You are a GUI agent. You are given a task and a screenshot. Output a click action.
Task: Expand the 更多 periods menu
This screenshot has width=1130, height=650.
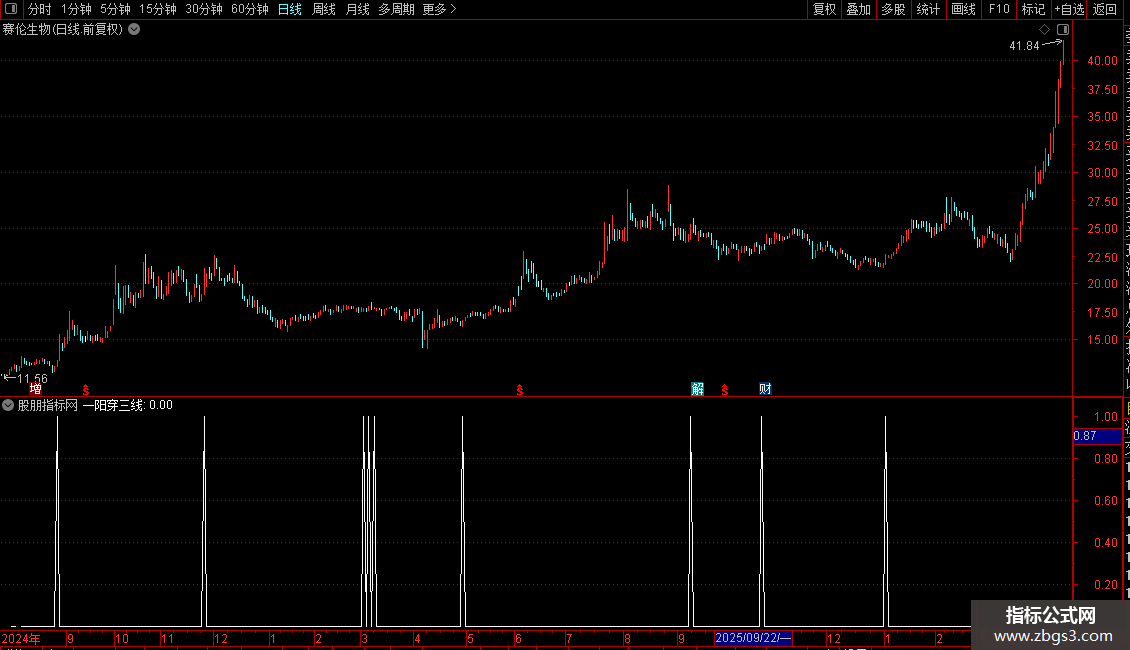pyautogui.click(x=439, y=9)
